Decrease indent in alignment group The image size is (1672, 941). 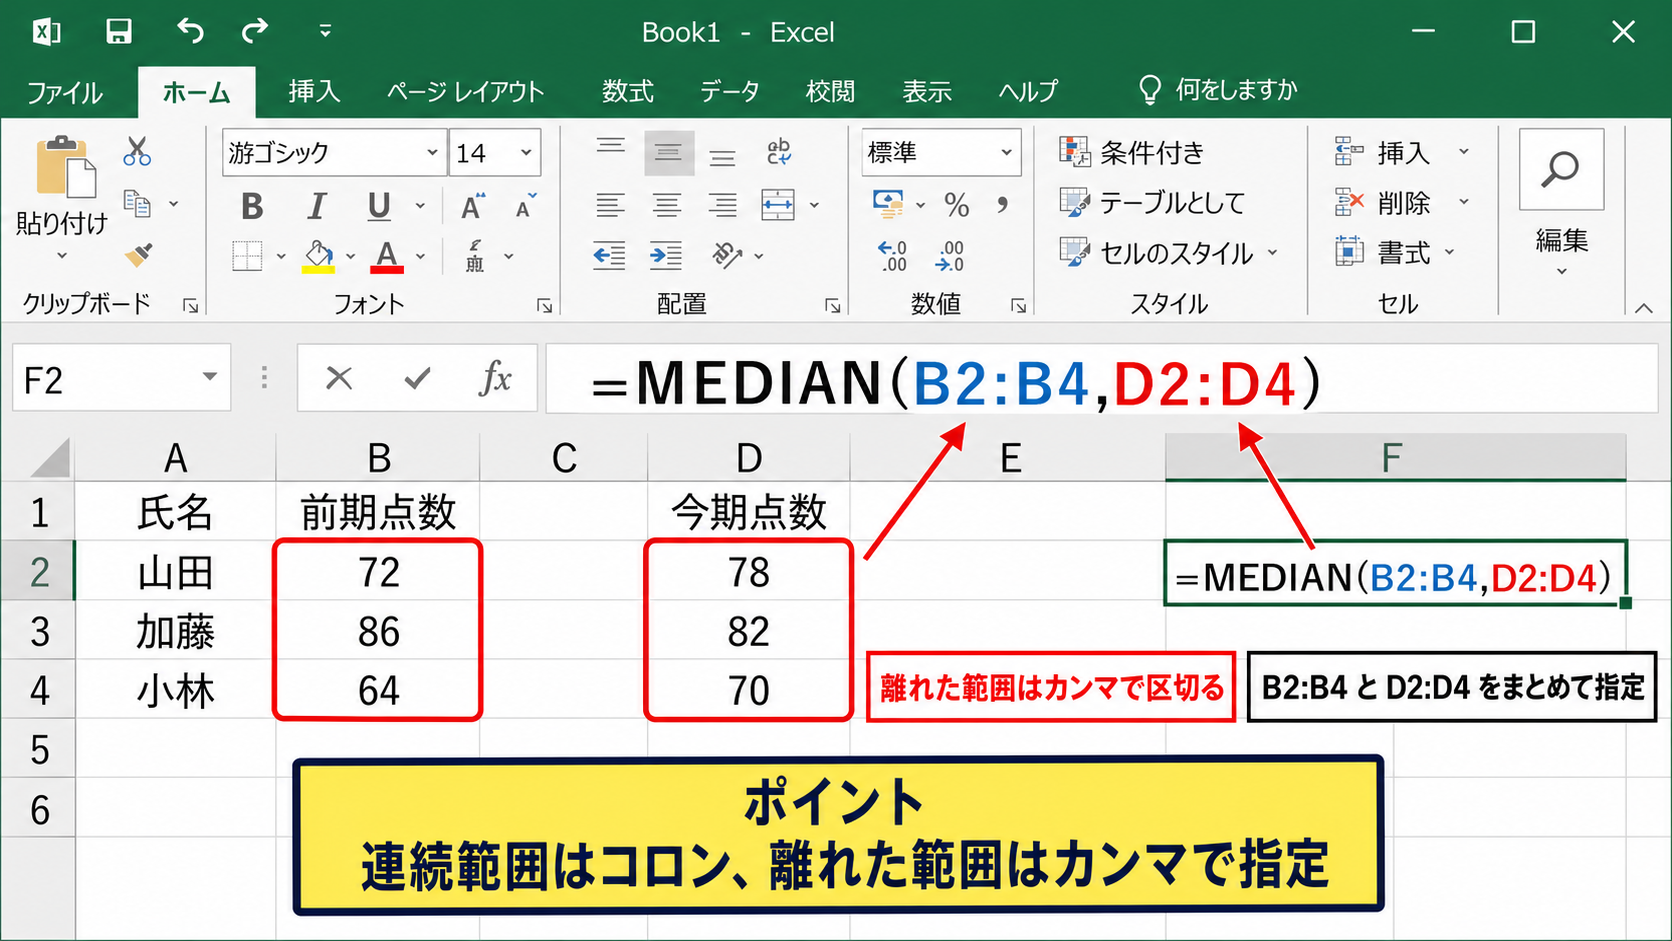coord(609,256)
